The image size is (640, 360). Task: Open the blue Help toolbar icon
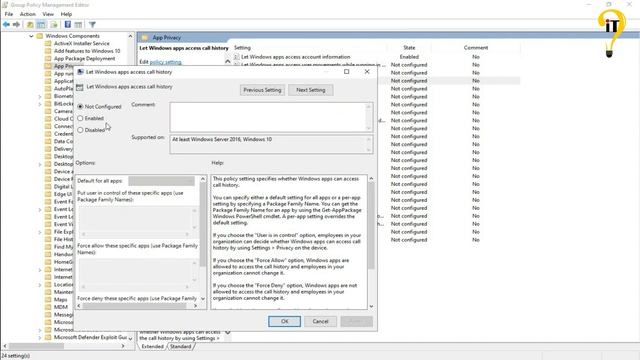(68, 25)
